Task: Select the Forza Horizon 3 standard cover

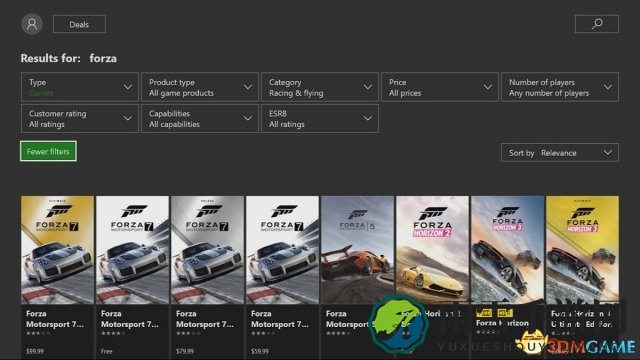Action: (507, 250)
